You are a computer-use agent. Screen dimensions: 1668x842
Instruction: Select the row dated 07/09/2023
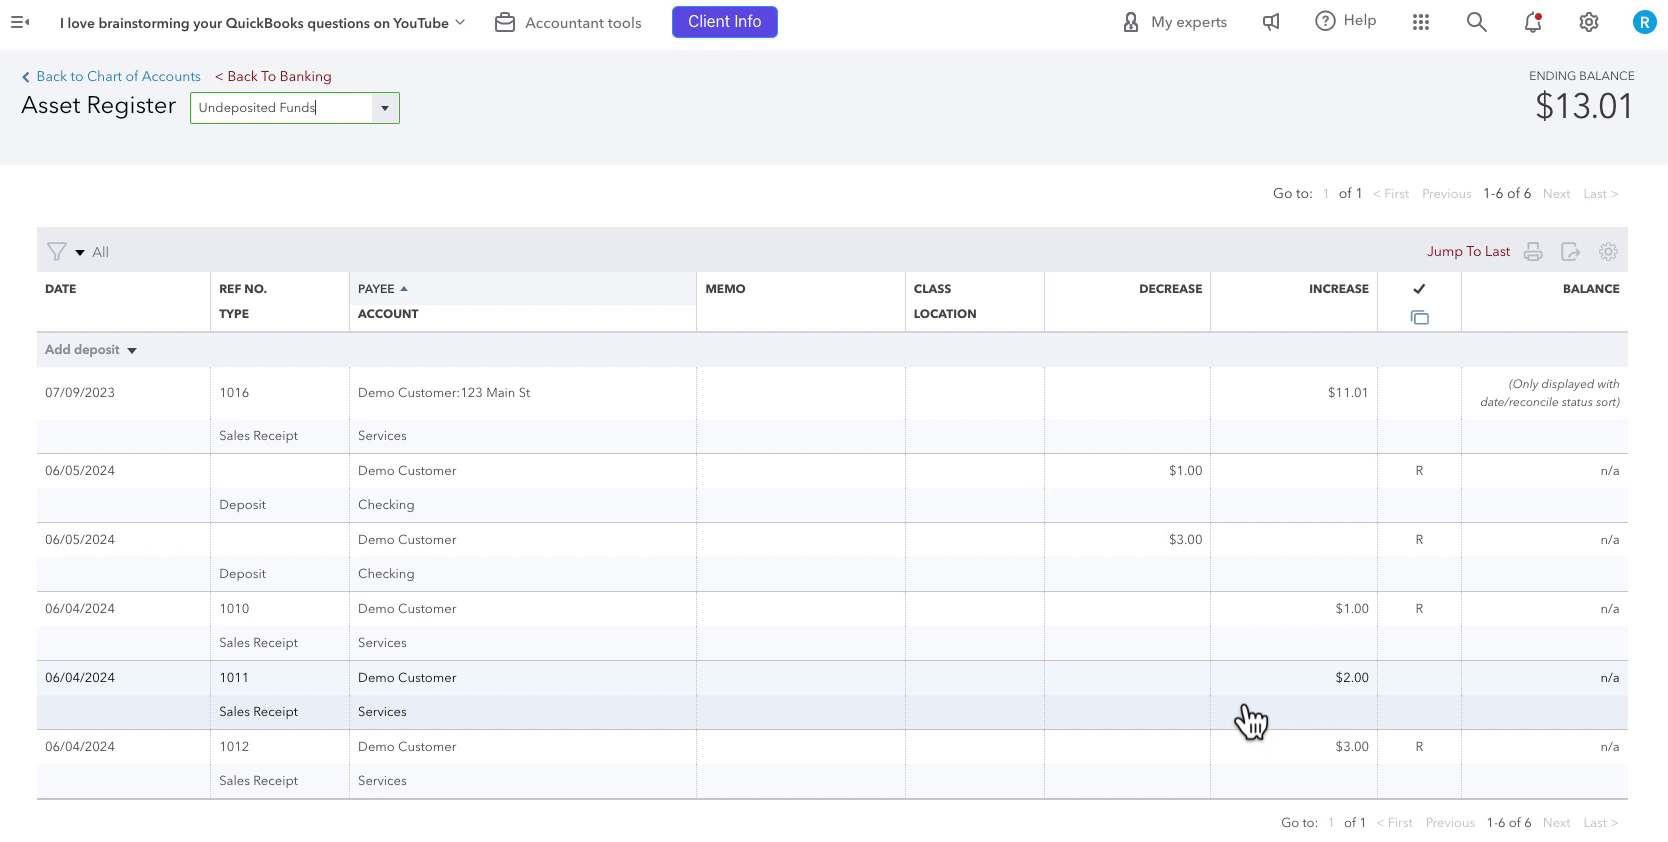(832, 410)
